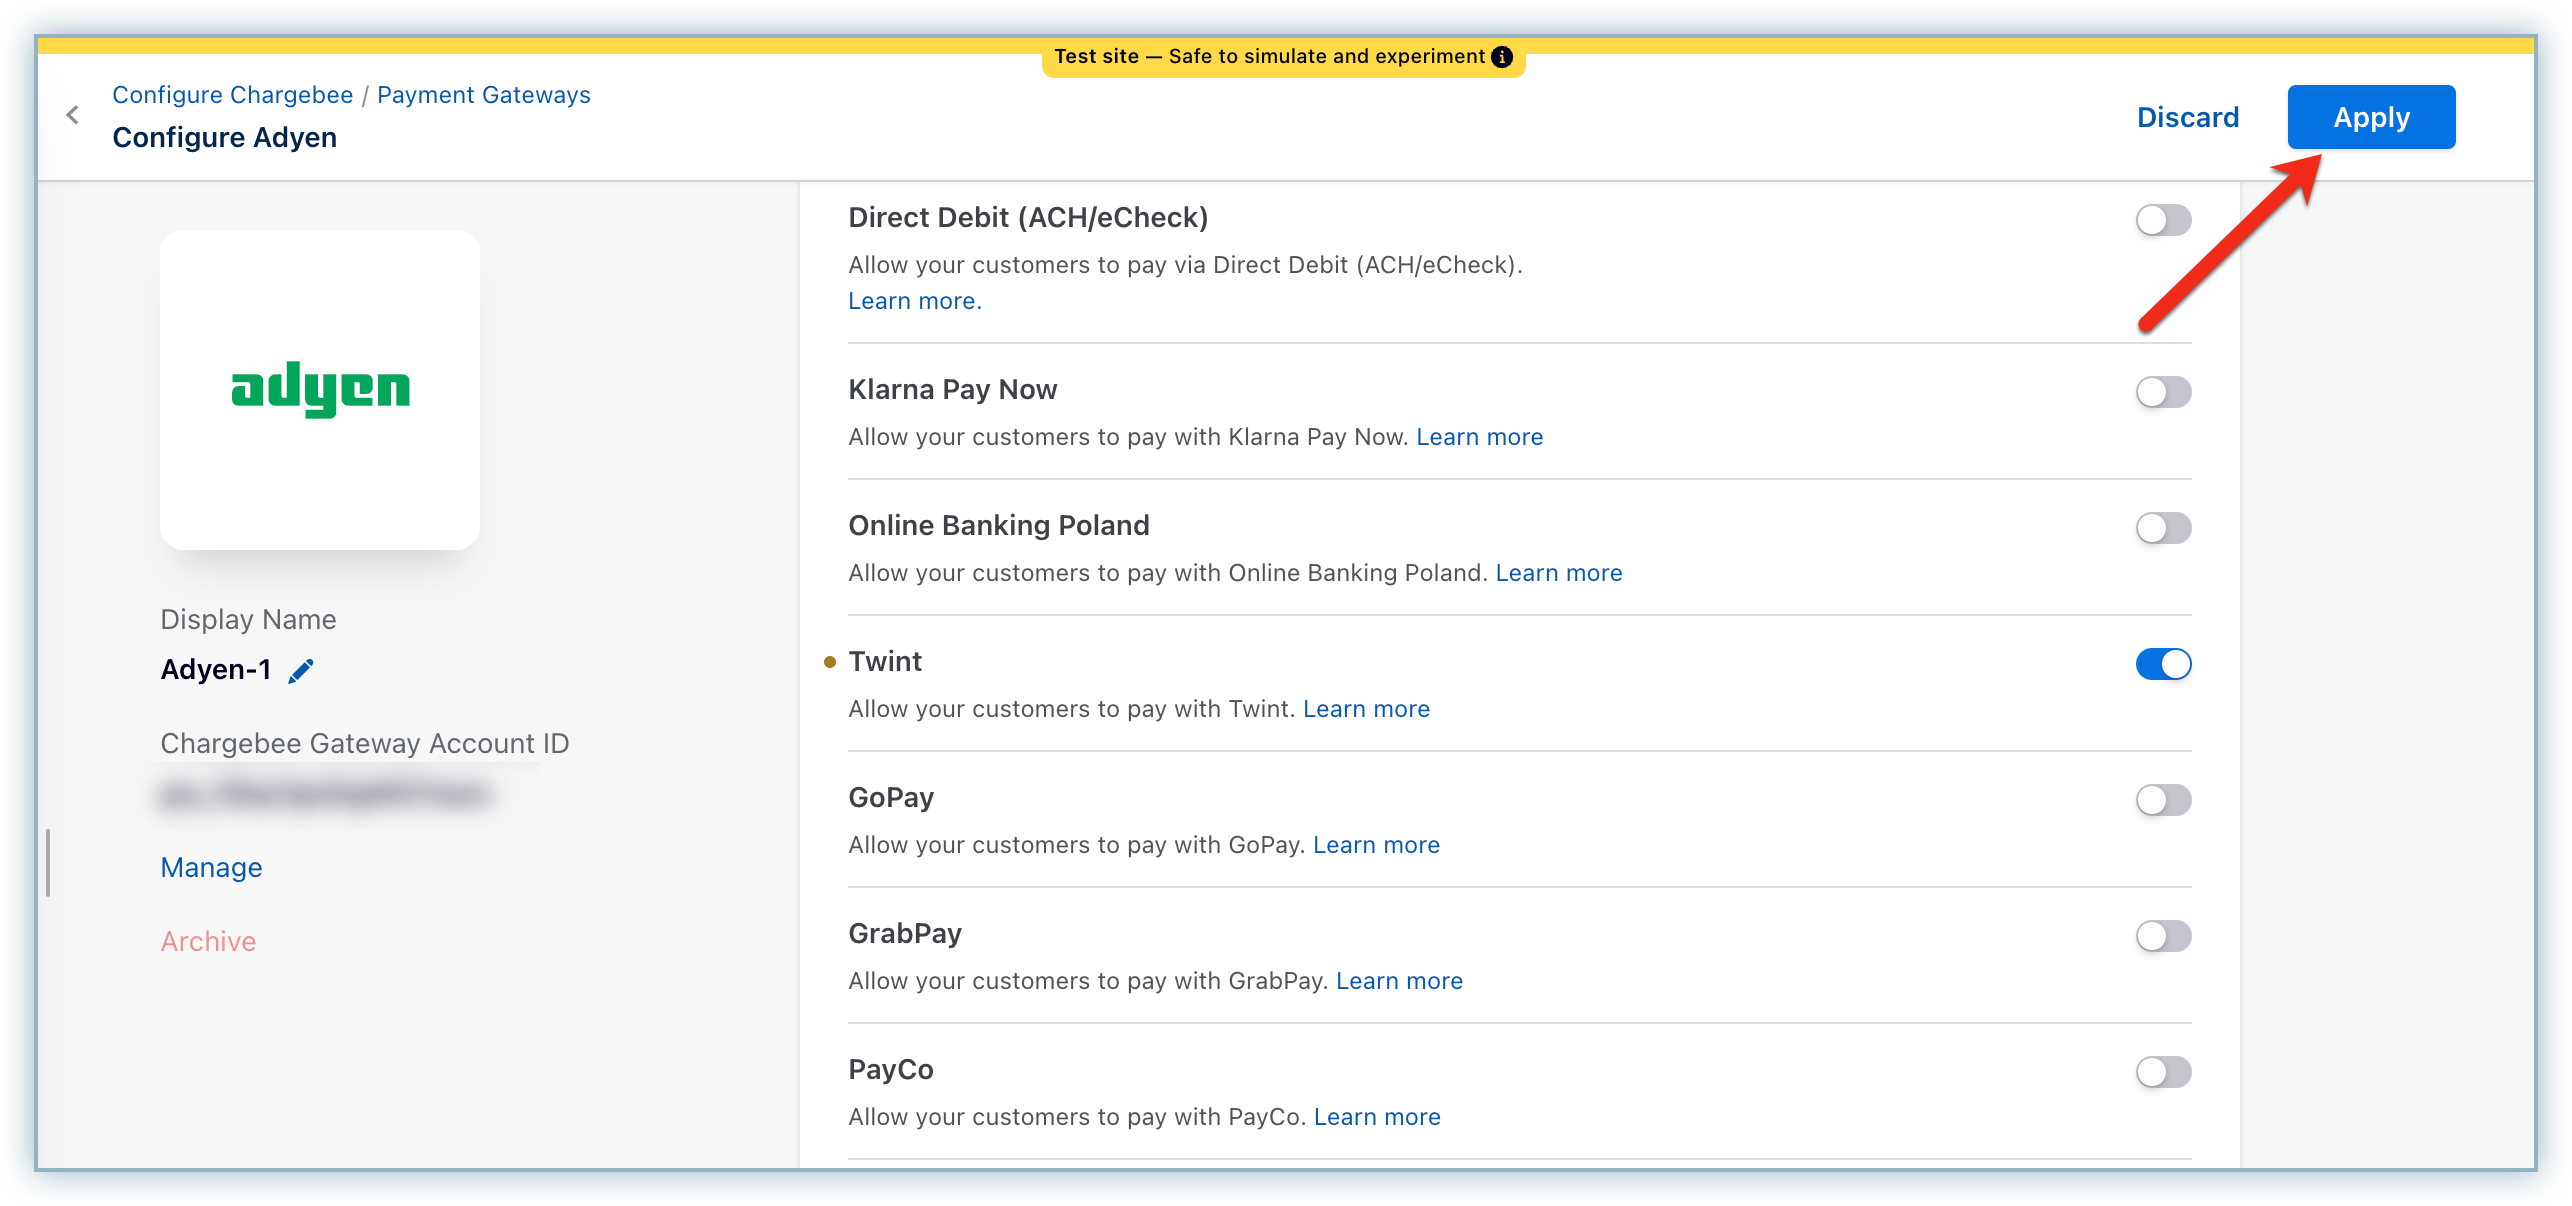Screen dimensions: 2572x1206
Task: Turn on the PayCo toggle
Action: (x=2163, y=1072)
